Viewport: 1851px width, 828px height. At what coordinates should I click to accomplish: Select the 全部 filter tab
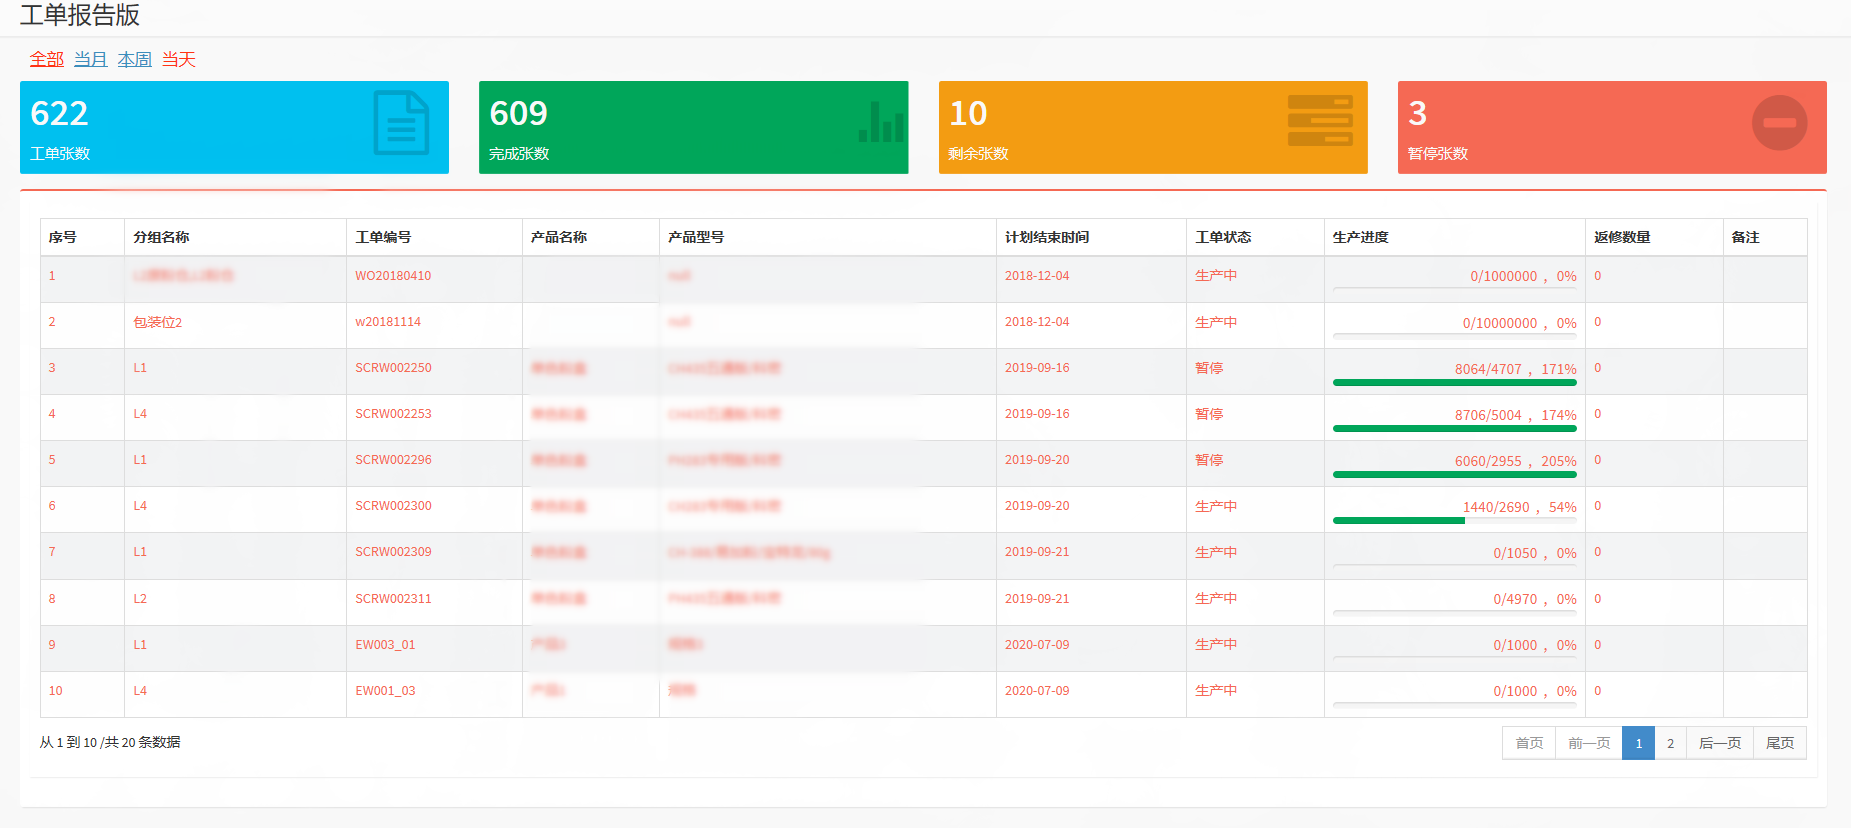point(46,60)
